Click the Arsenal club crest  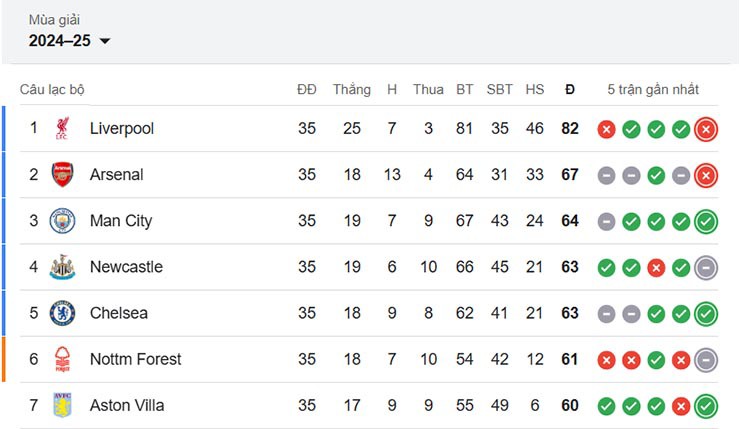62,175
